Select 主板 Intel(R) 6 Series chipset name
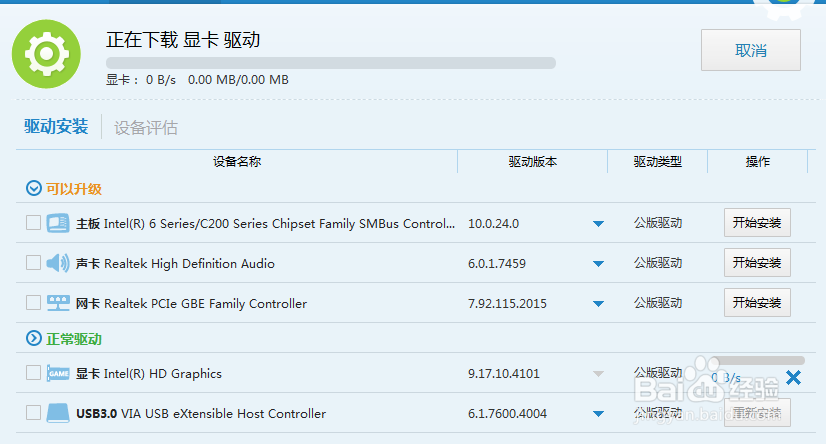 point(266,224)
